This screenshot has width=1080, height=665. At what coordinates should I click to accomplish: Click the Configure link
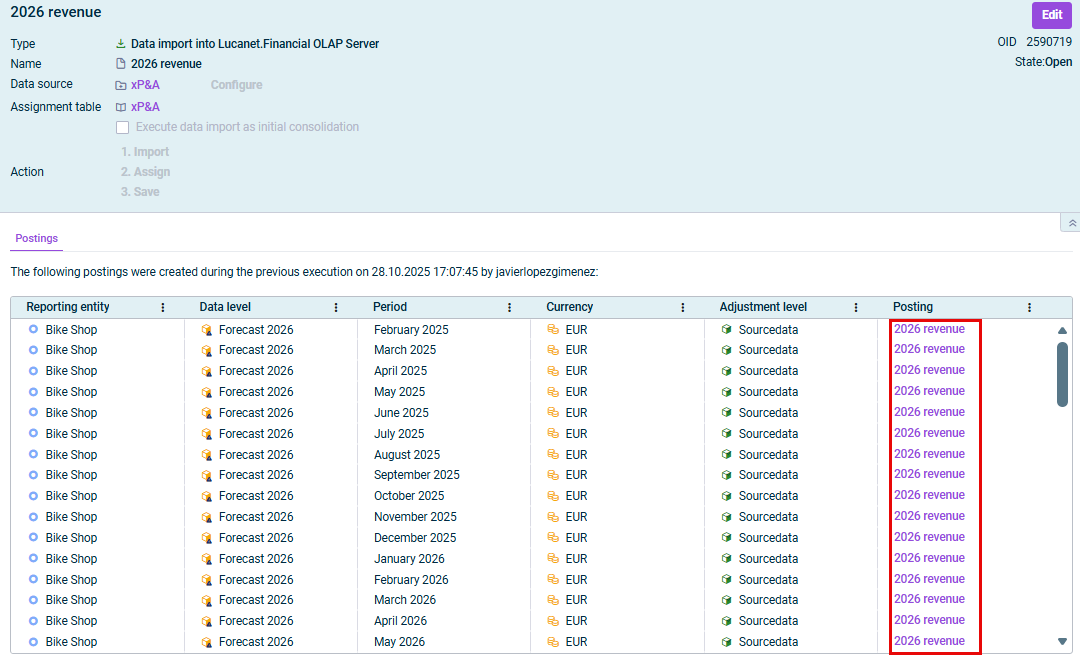click(x=236, y=85)
